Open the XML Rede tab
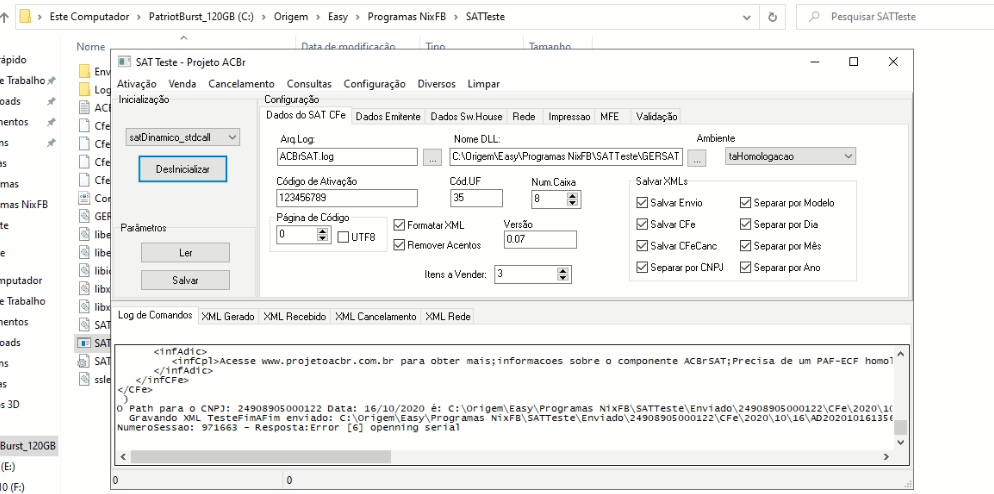The height and width of the screenshot is (494, 994). (x=448, y=316)
